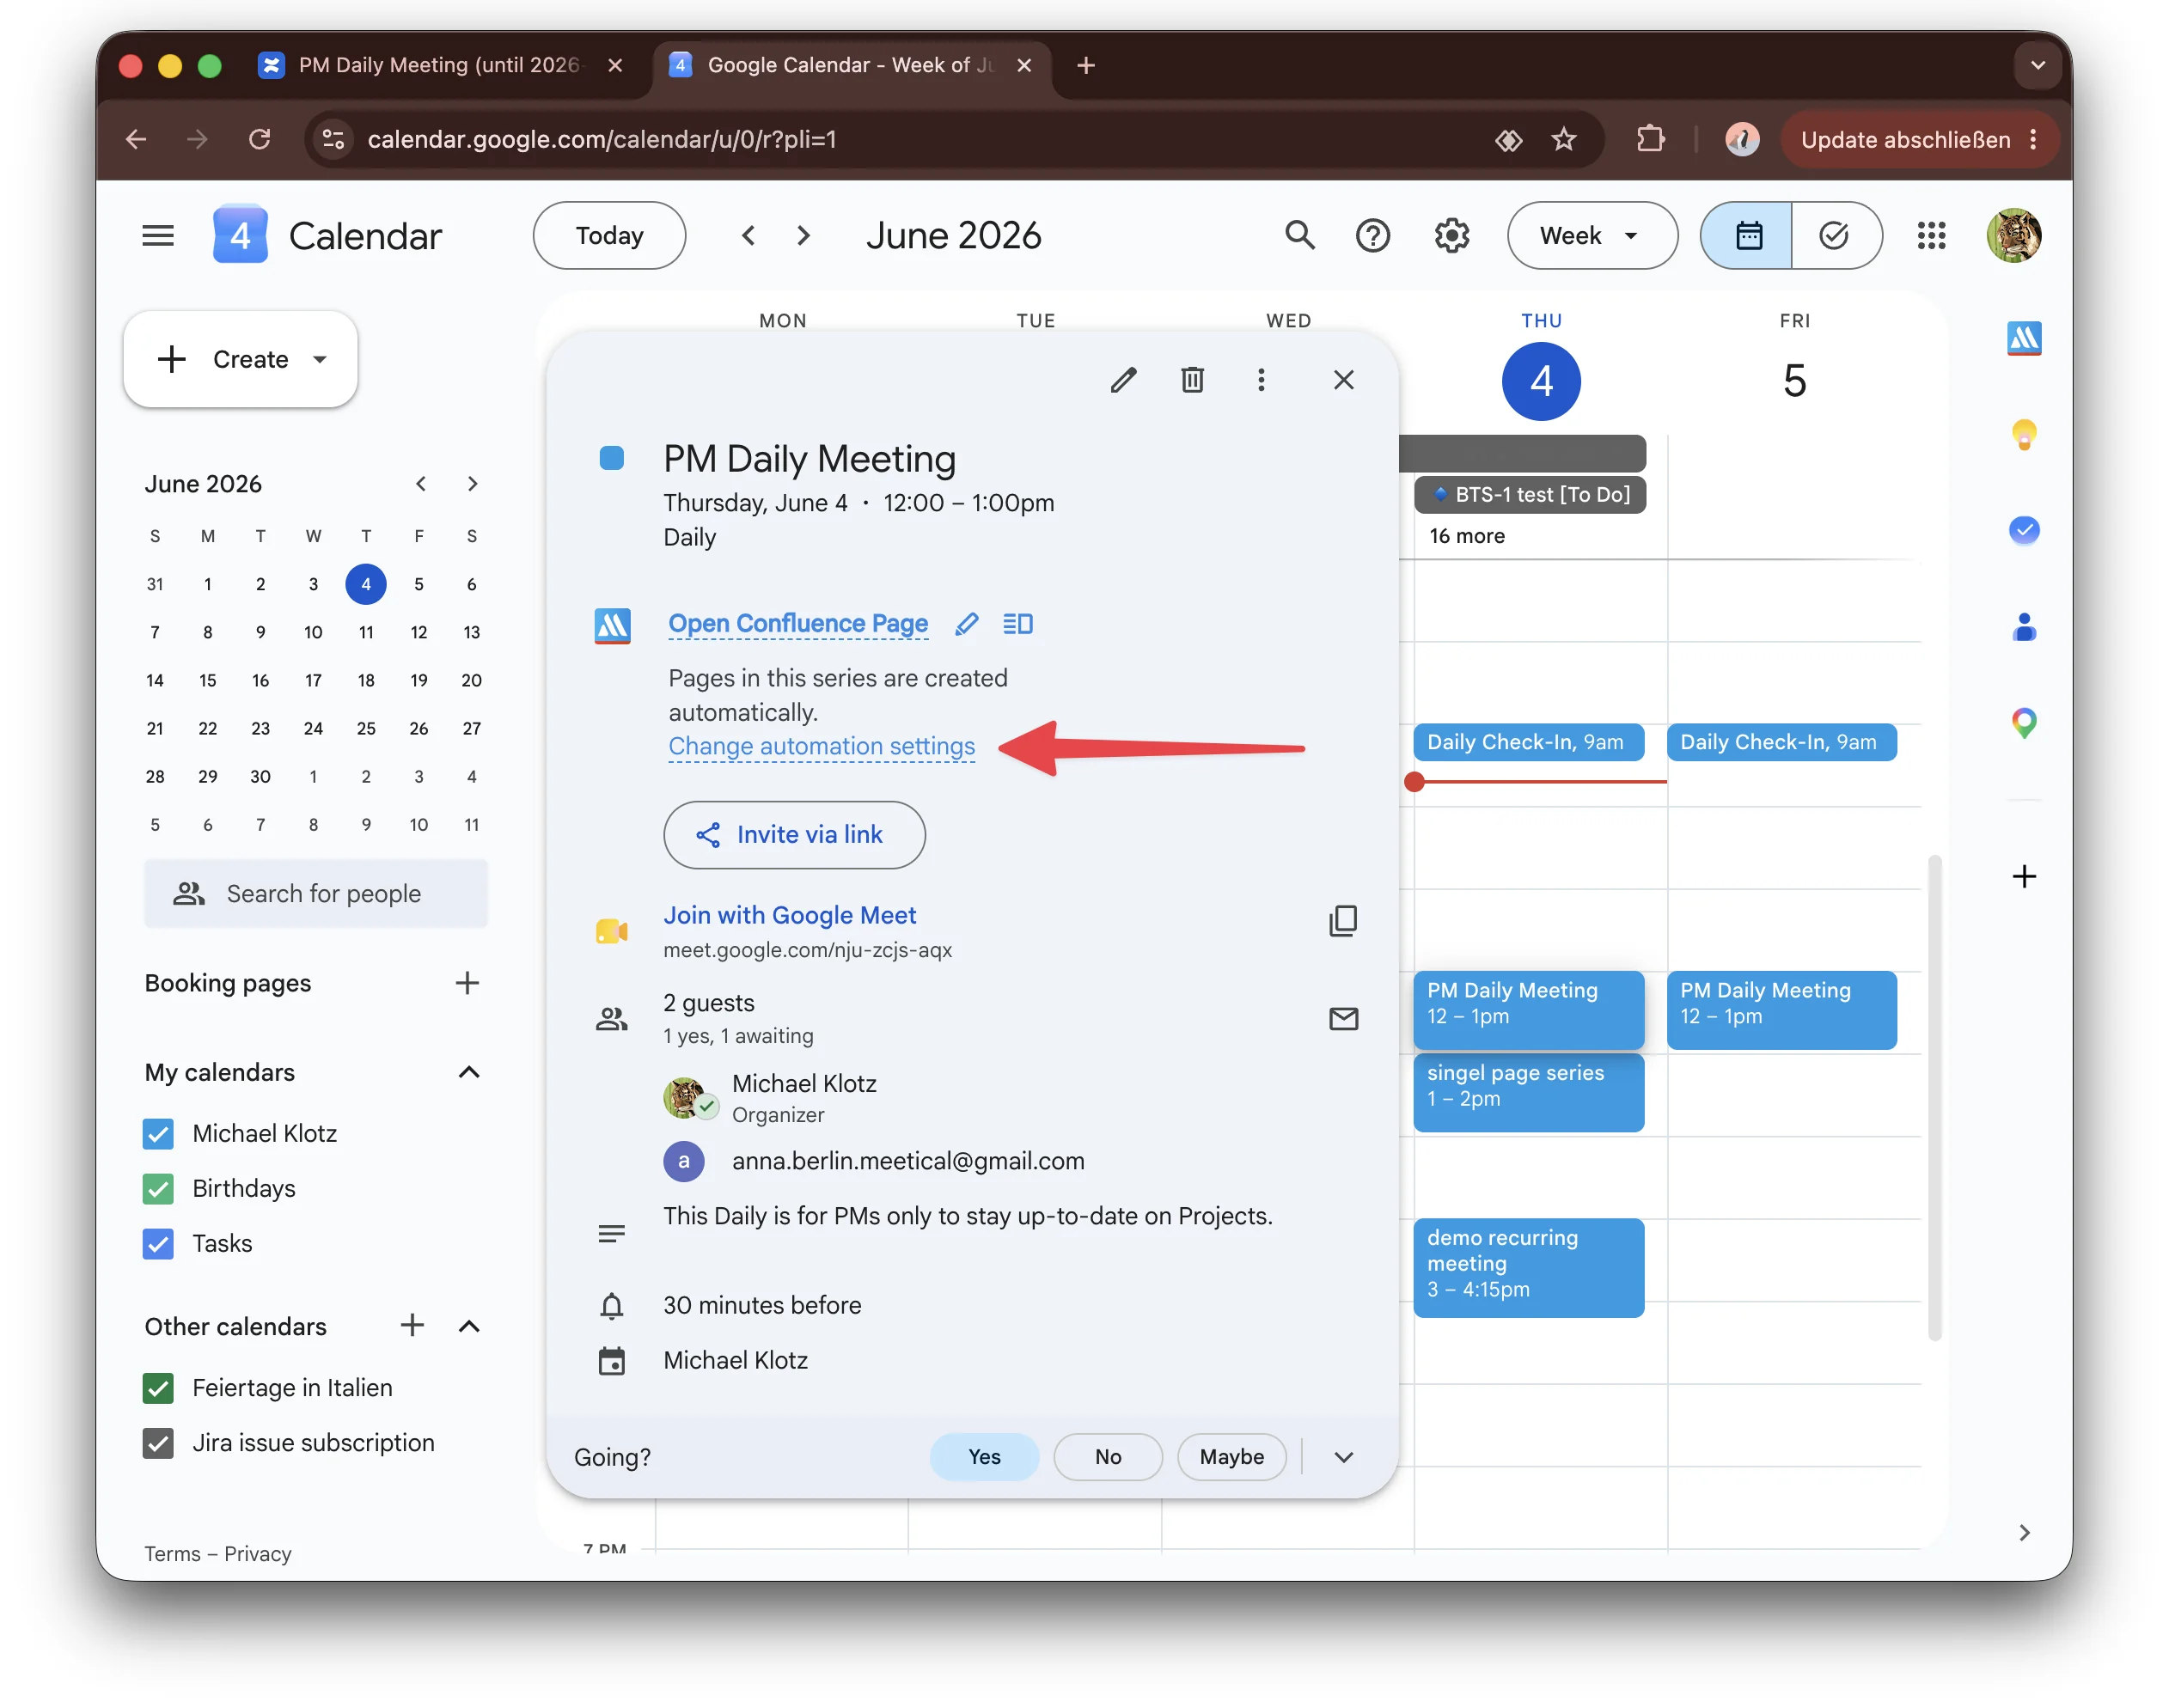Screen dimensions: 2169x1708
Task: Click Invite via link button
Action: [x=794, y=835]
